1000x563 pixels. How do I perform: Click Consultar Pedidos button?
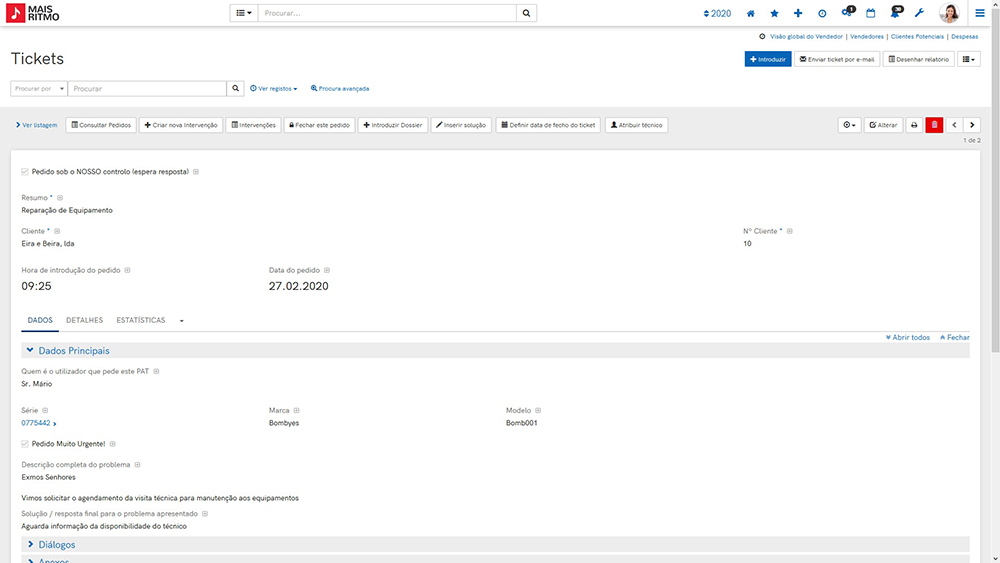tap(101, 125)
